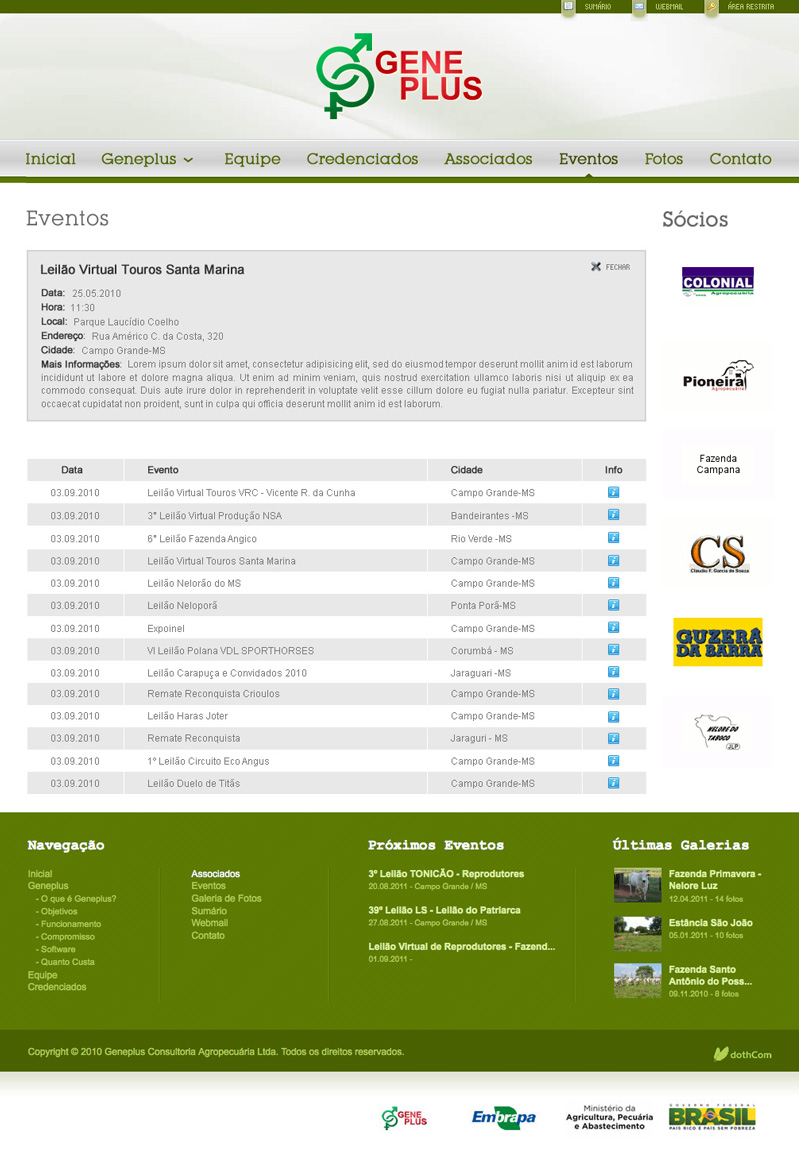The image size is (799, 1166).
Task: Open the Guzerá da Barra partner logo
Action: [x=718, y=642]
